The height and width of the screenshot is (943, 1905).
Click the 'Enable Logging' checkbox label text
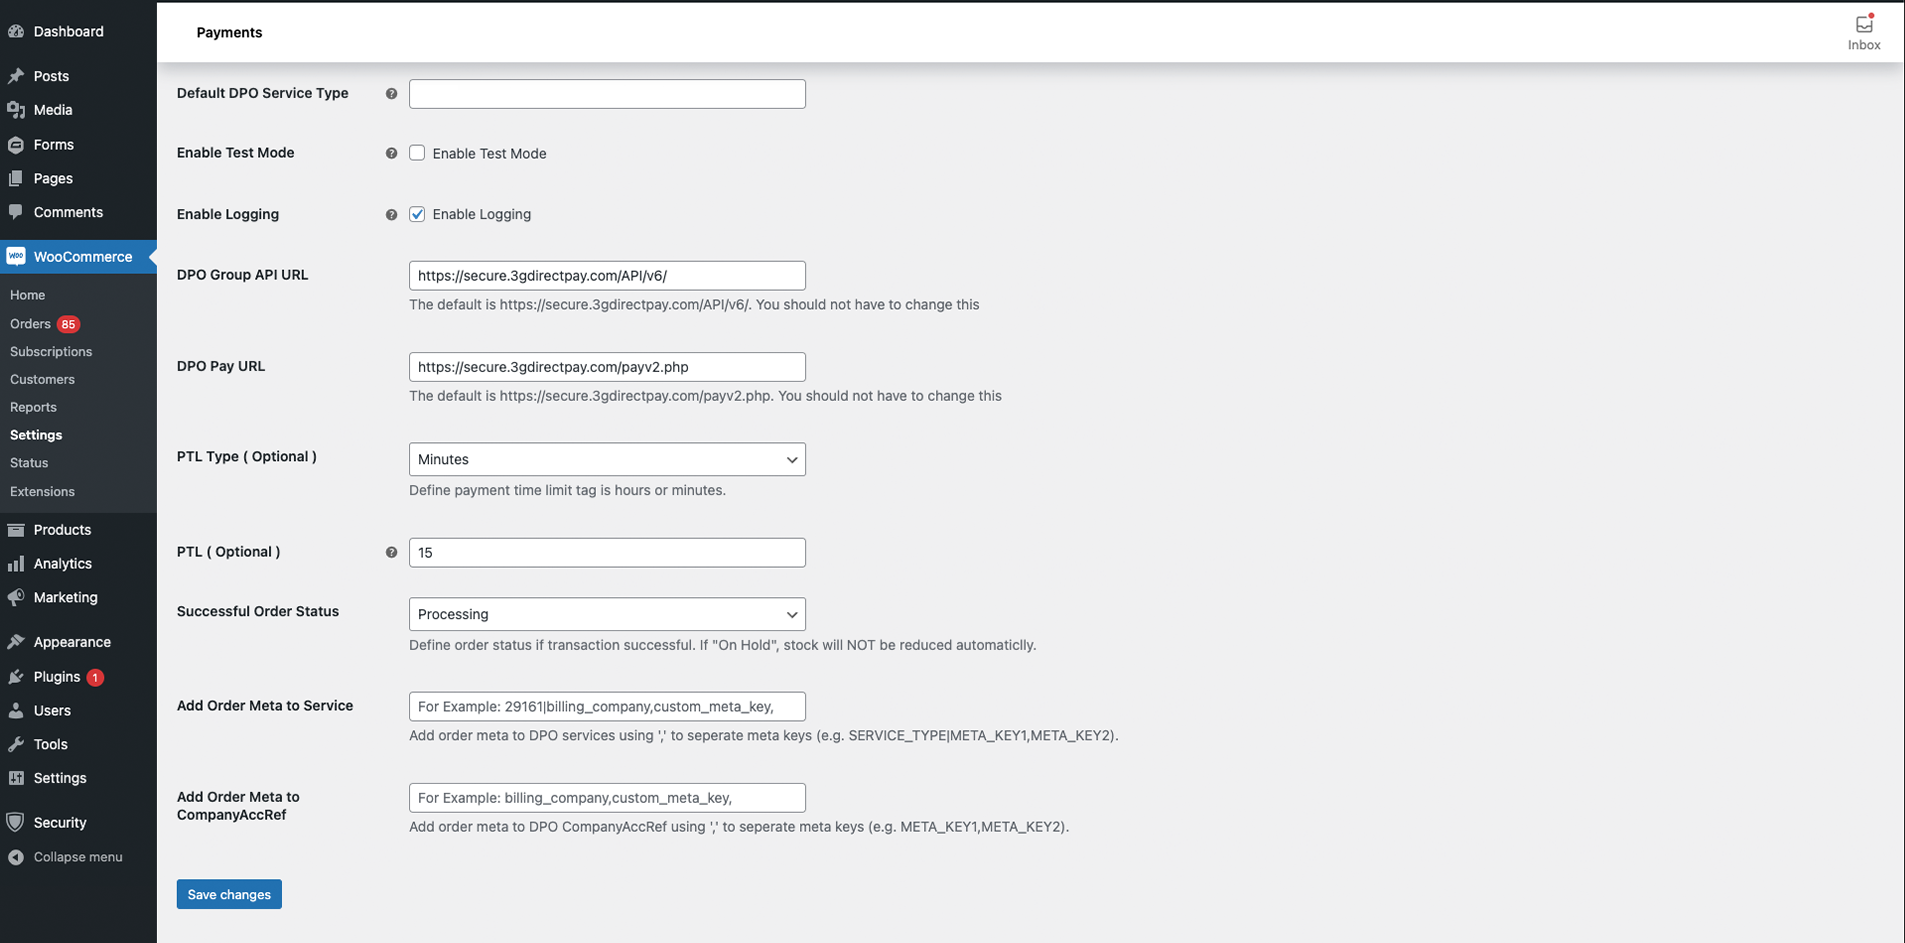481,214
